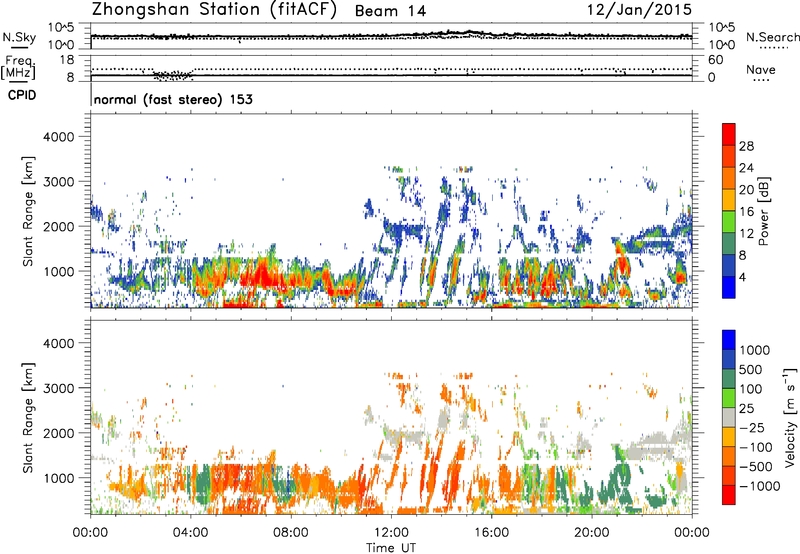Screen dimensions: 800x554
Task: Click the '4' Power colorbar tick
Action: pos(742,277)
